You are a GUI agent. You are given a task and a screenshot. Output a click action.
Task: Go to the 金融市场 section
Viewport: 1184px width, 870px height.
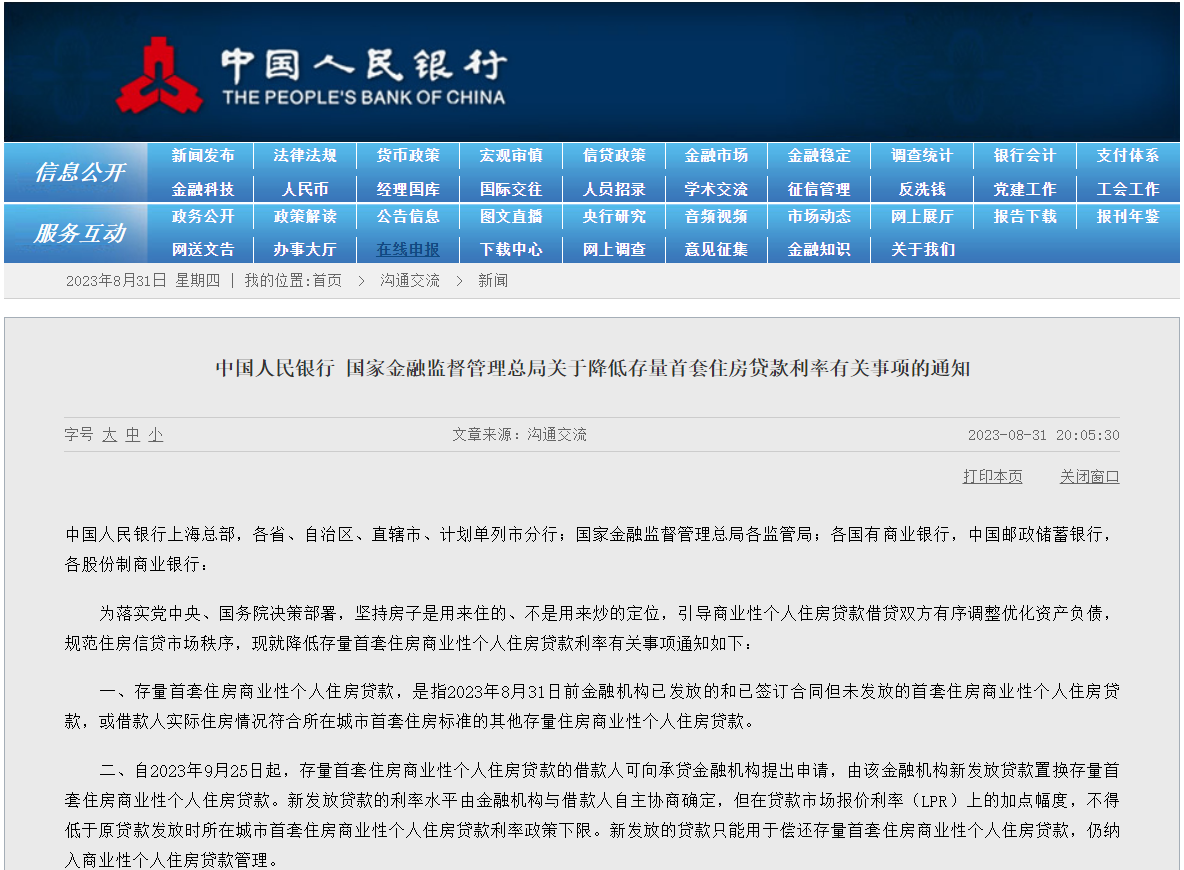(x=716, y=156)
